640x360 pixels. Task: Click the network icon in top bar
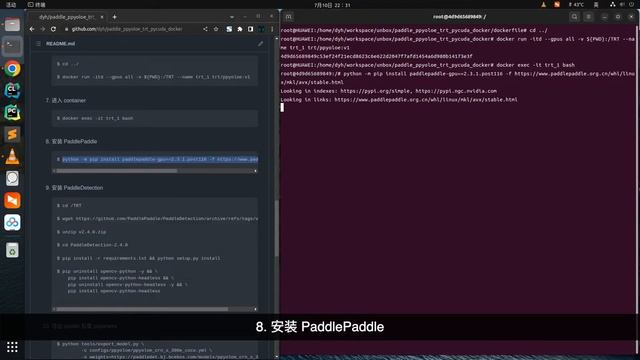click(612, 4)
